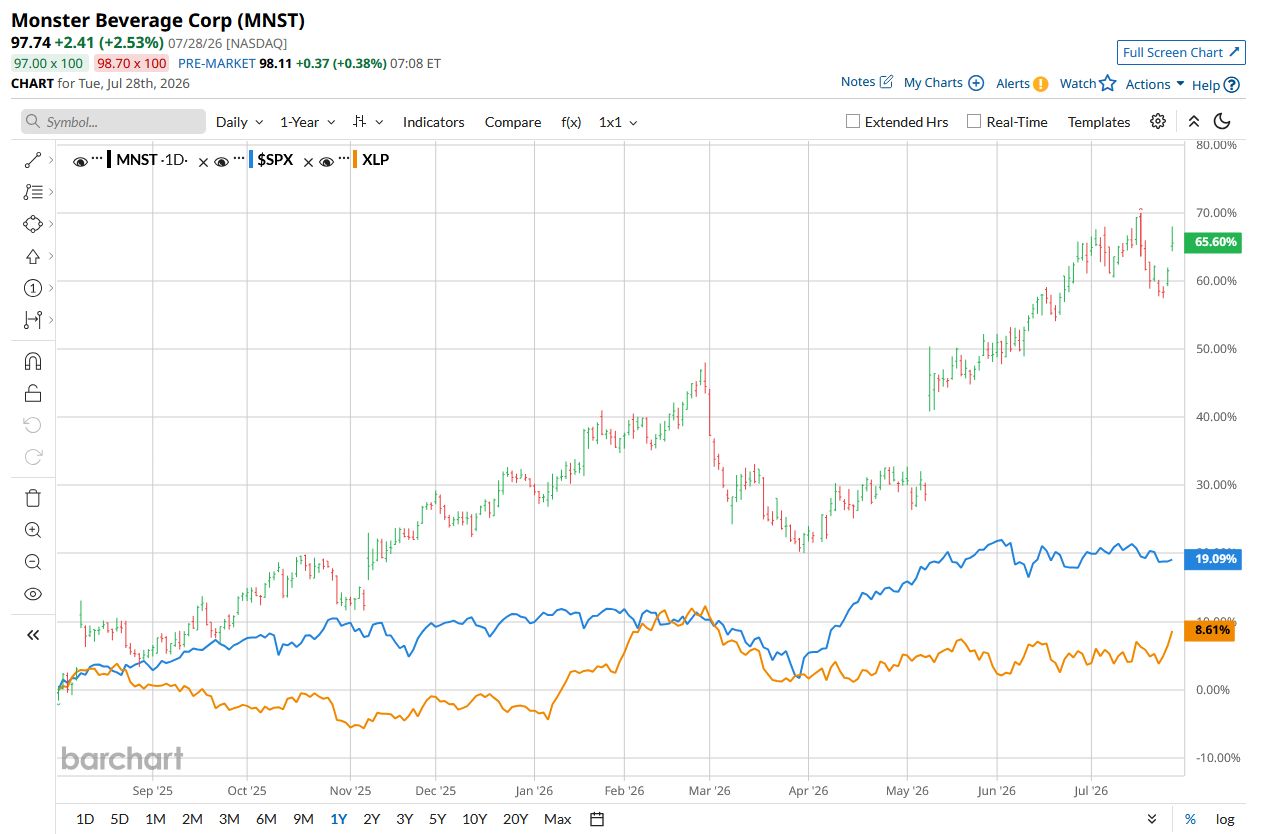Screen dimensions: 1264x834
Task: Open the 1x1 grid layout dropdown
Action: click(x=618, y=122)
